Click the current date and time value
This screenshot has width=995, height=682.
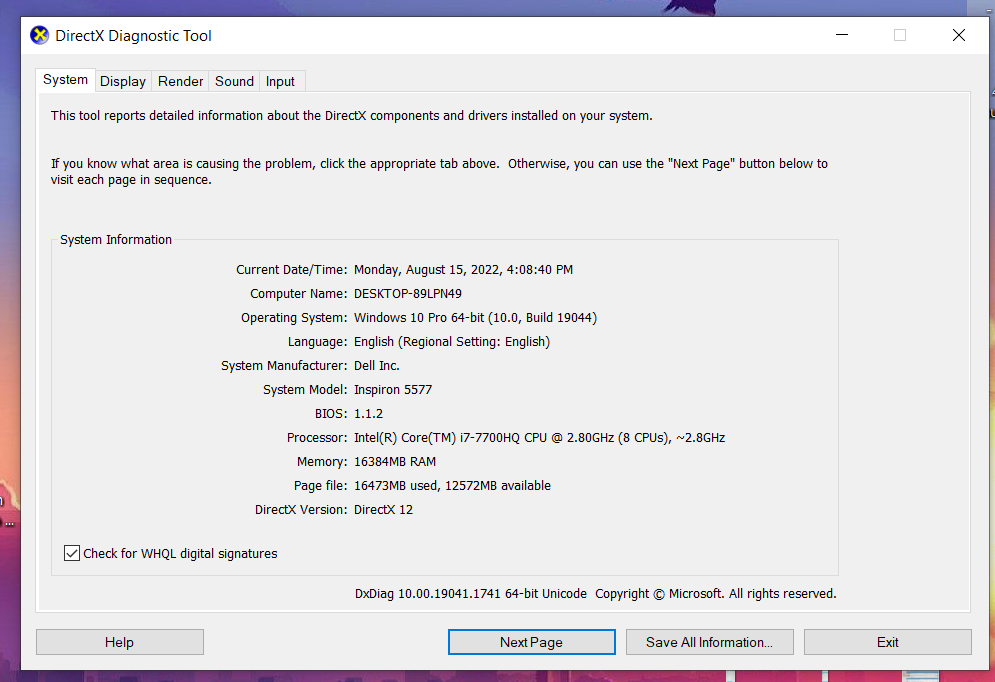463,270
